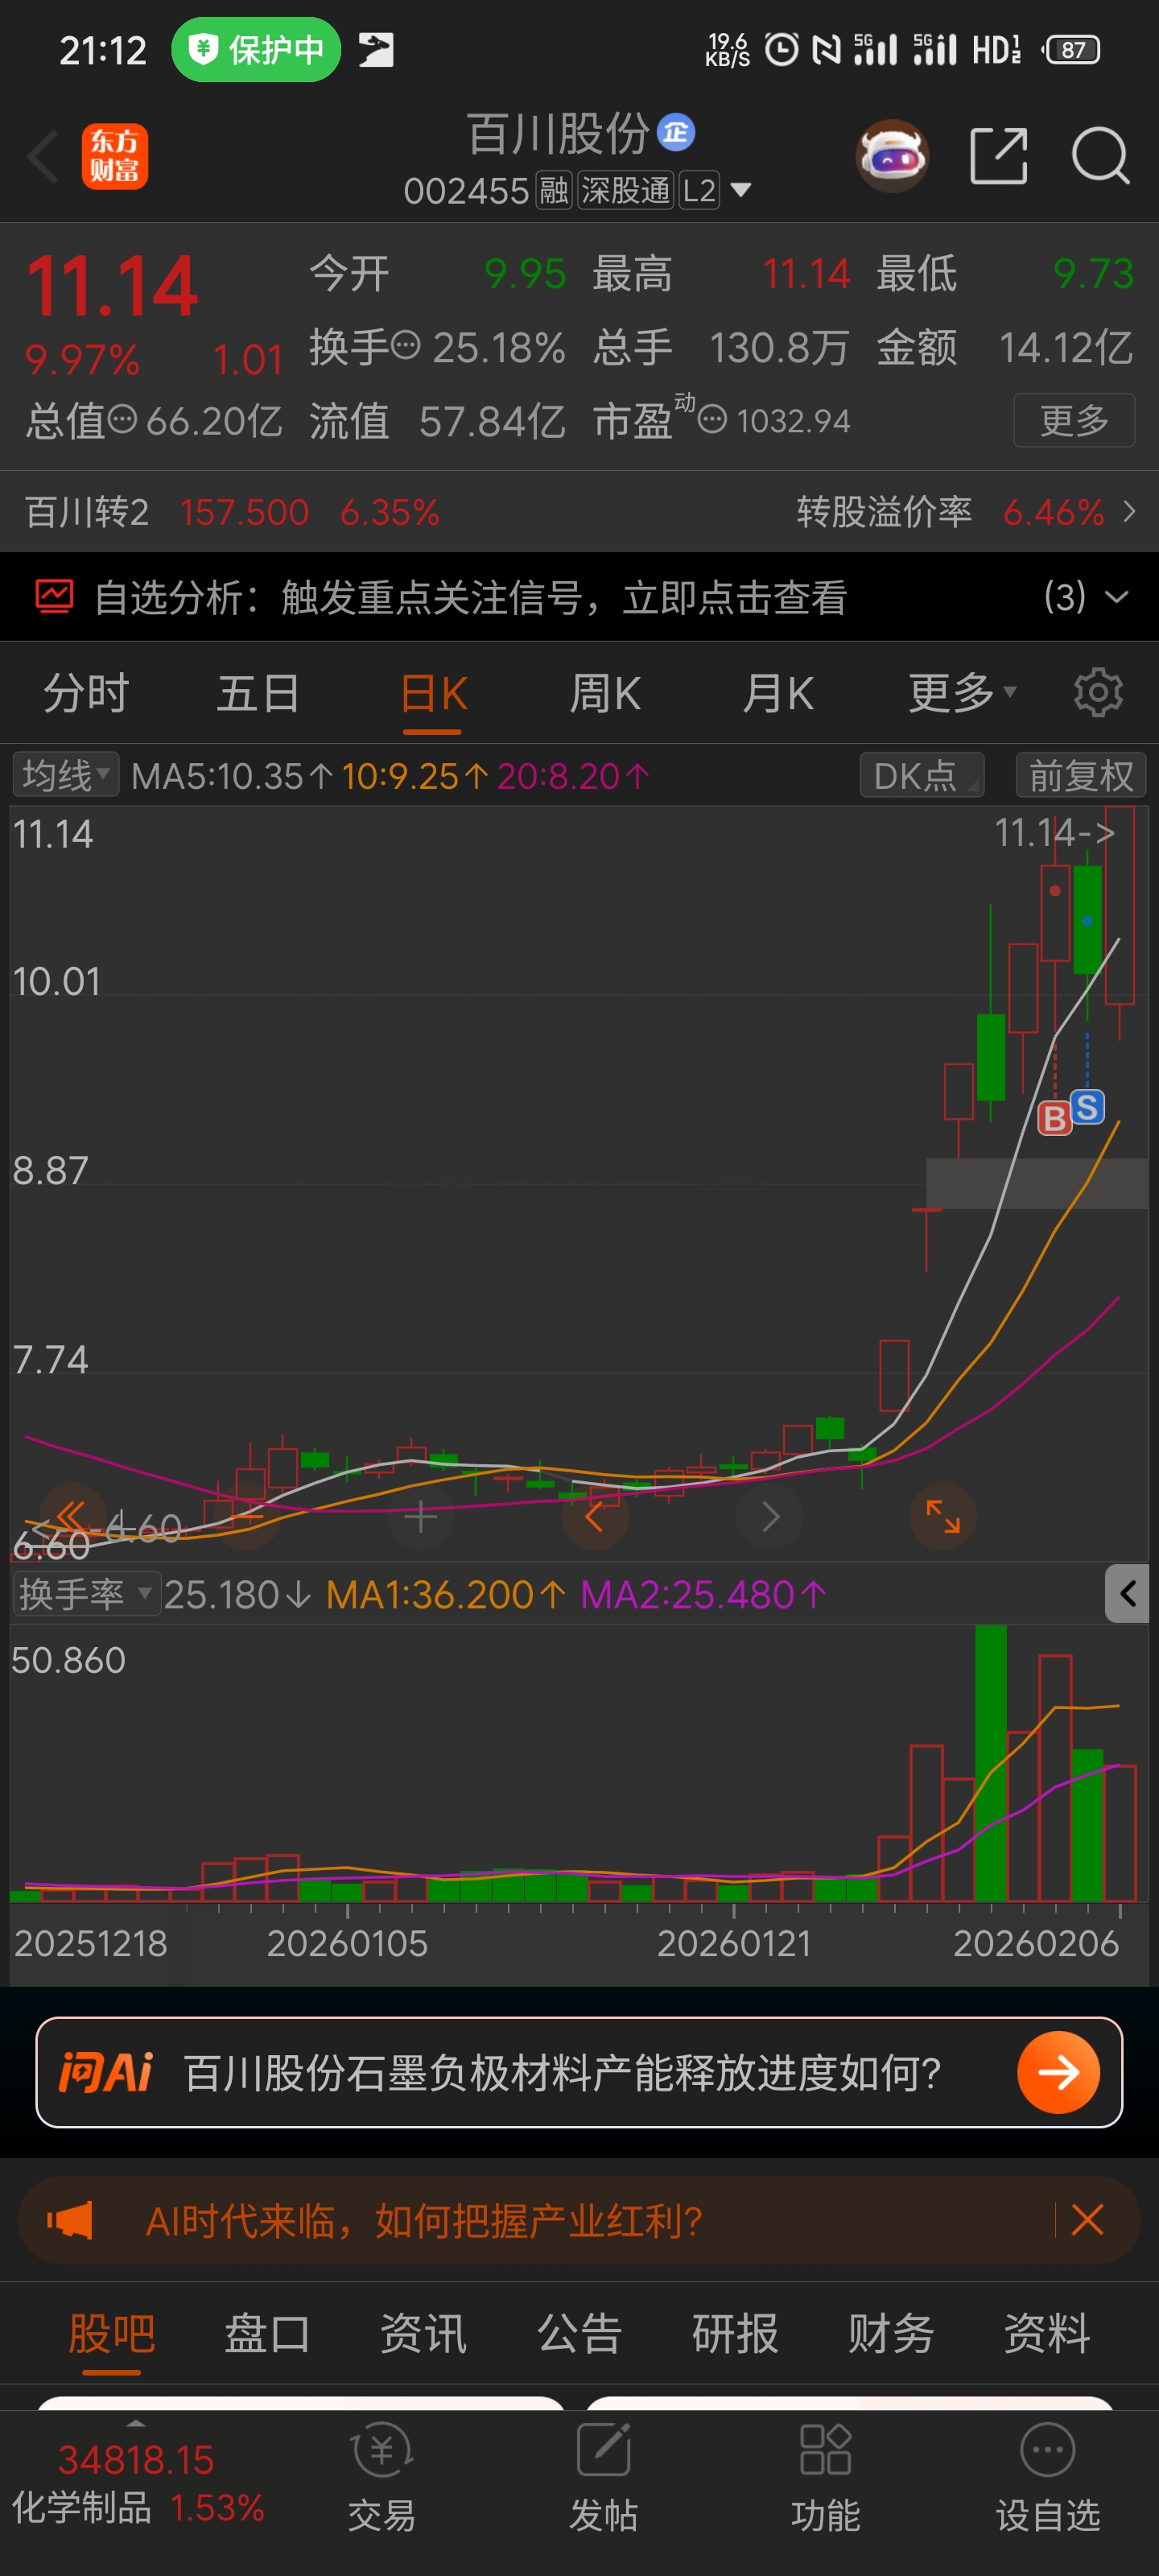Tap the info icon next to 市盈
1159x2576 pixels.
tap(711, 420)
